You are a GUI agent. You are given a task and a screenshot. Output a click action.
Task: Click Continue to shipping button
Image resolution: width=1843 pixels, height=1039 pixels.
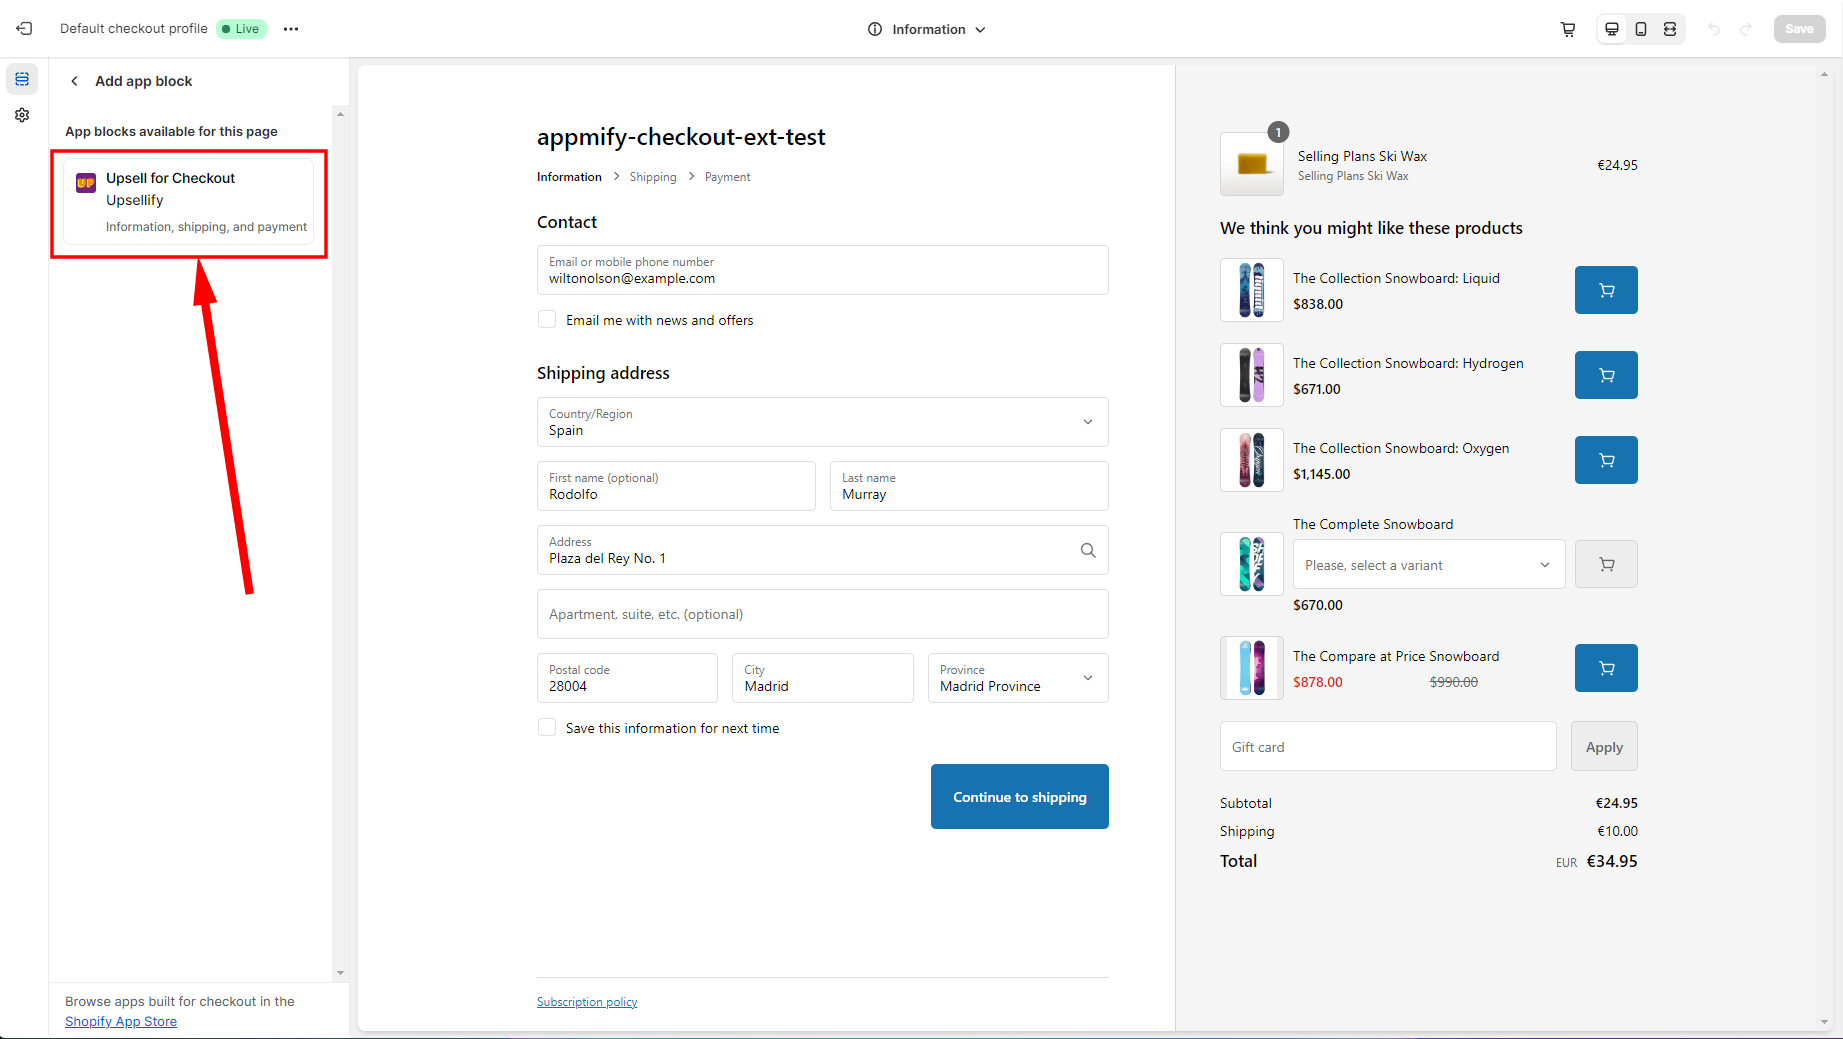[1019, 797]
